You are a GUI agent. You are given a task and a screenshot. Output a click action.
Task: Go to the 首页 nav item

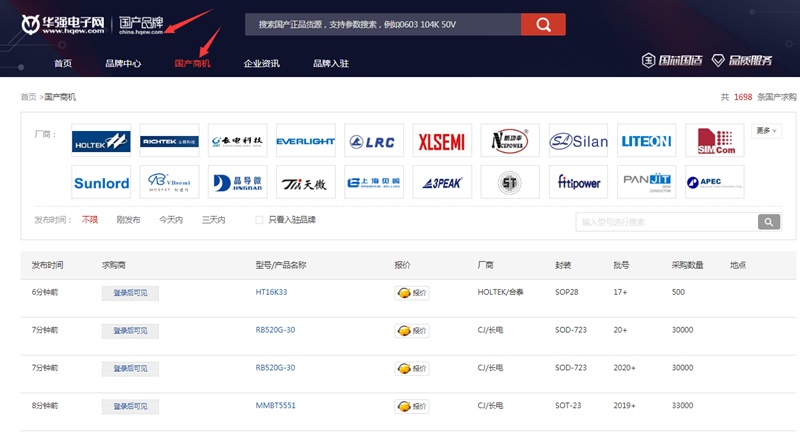(x=63, y=63)
